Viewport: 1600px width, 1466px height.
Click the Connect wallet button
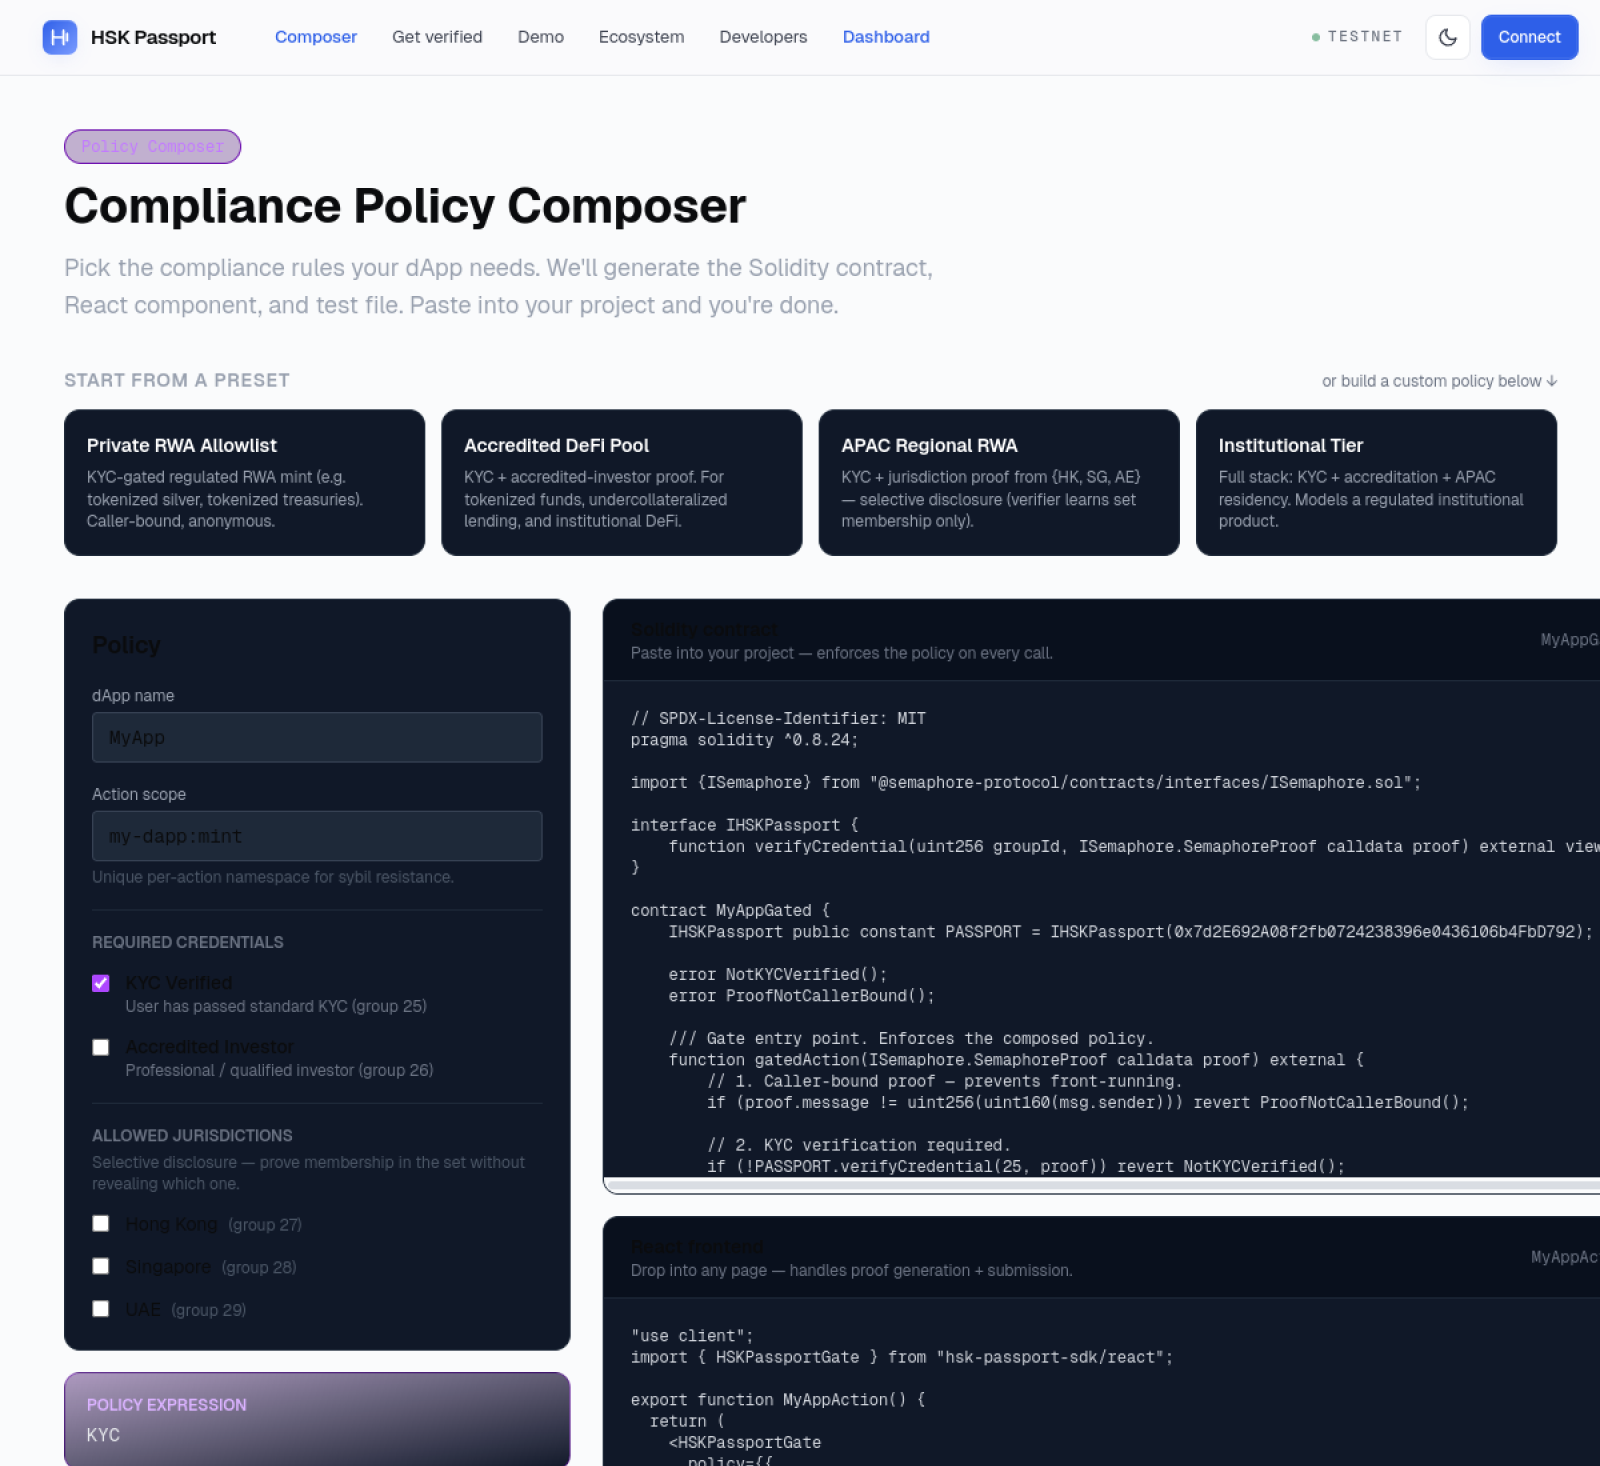point(1529,37)
